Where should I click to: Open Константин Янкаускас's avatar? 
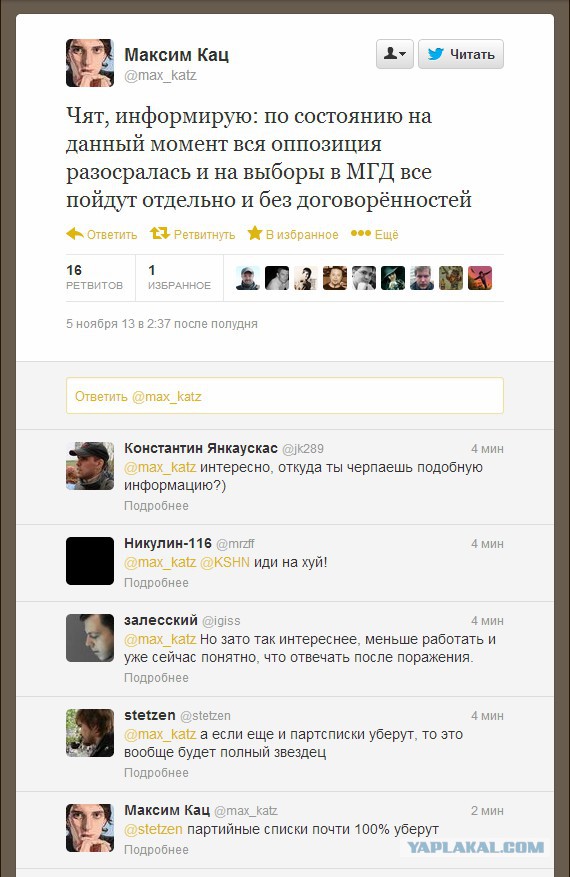coord(89,466)
